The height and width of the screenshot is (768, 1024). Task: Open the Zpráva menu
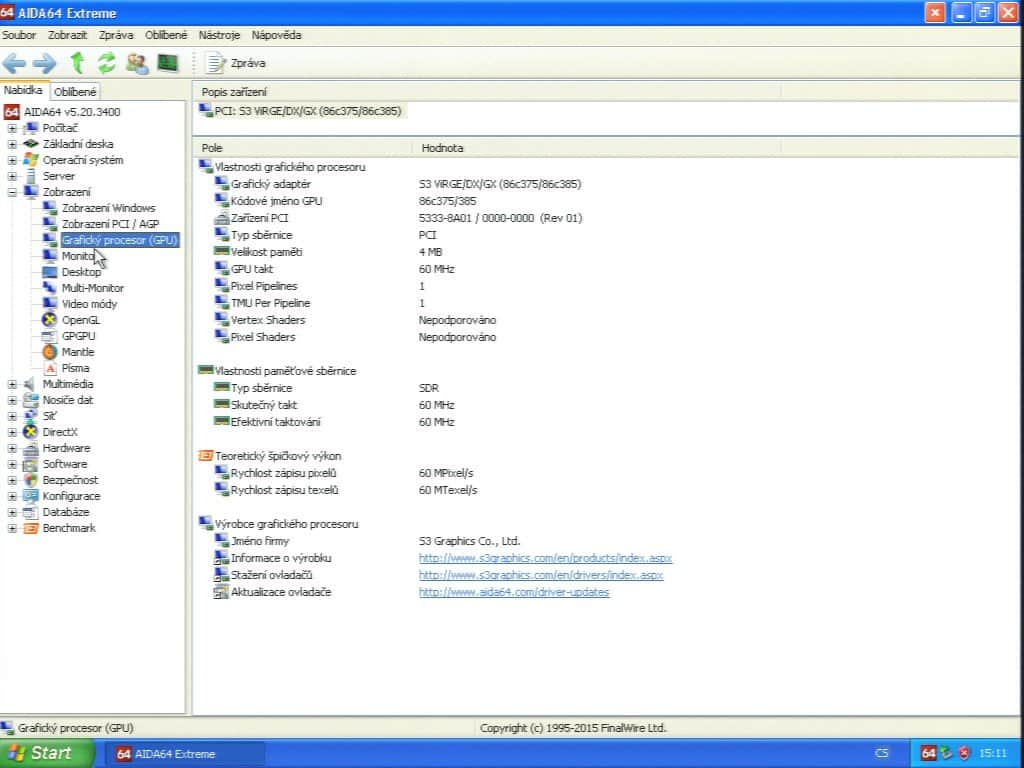coord(116,35)
